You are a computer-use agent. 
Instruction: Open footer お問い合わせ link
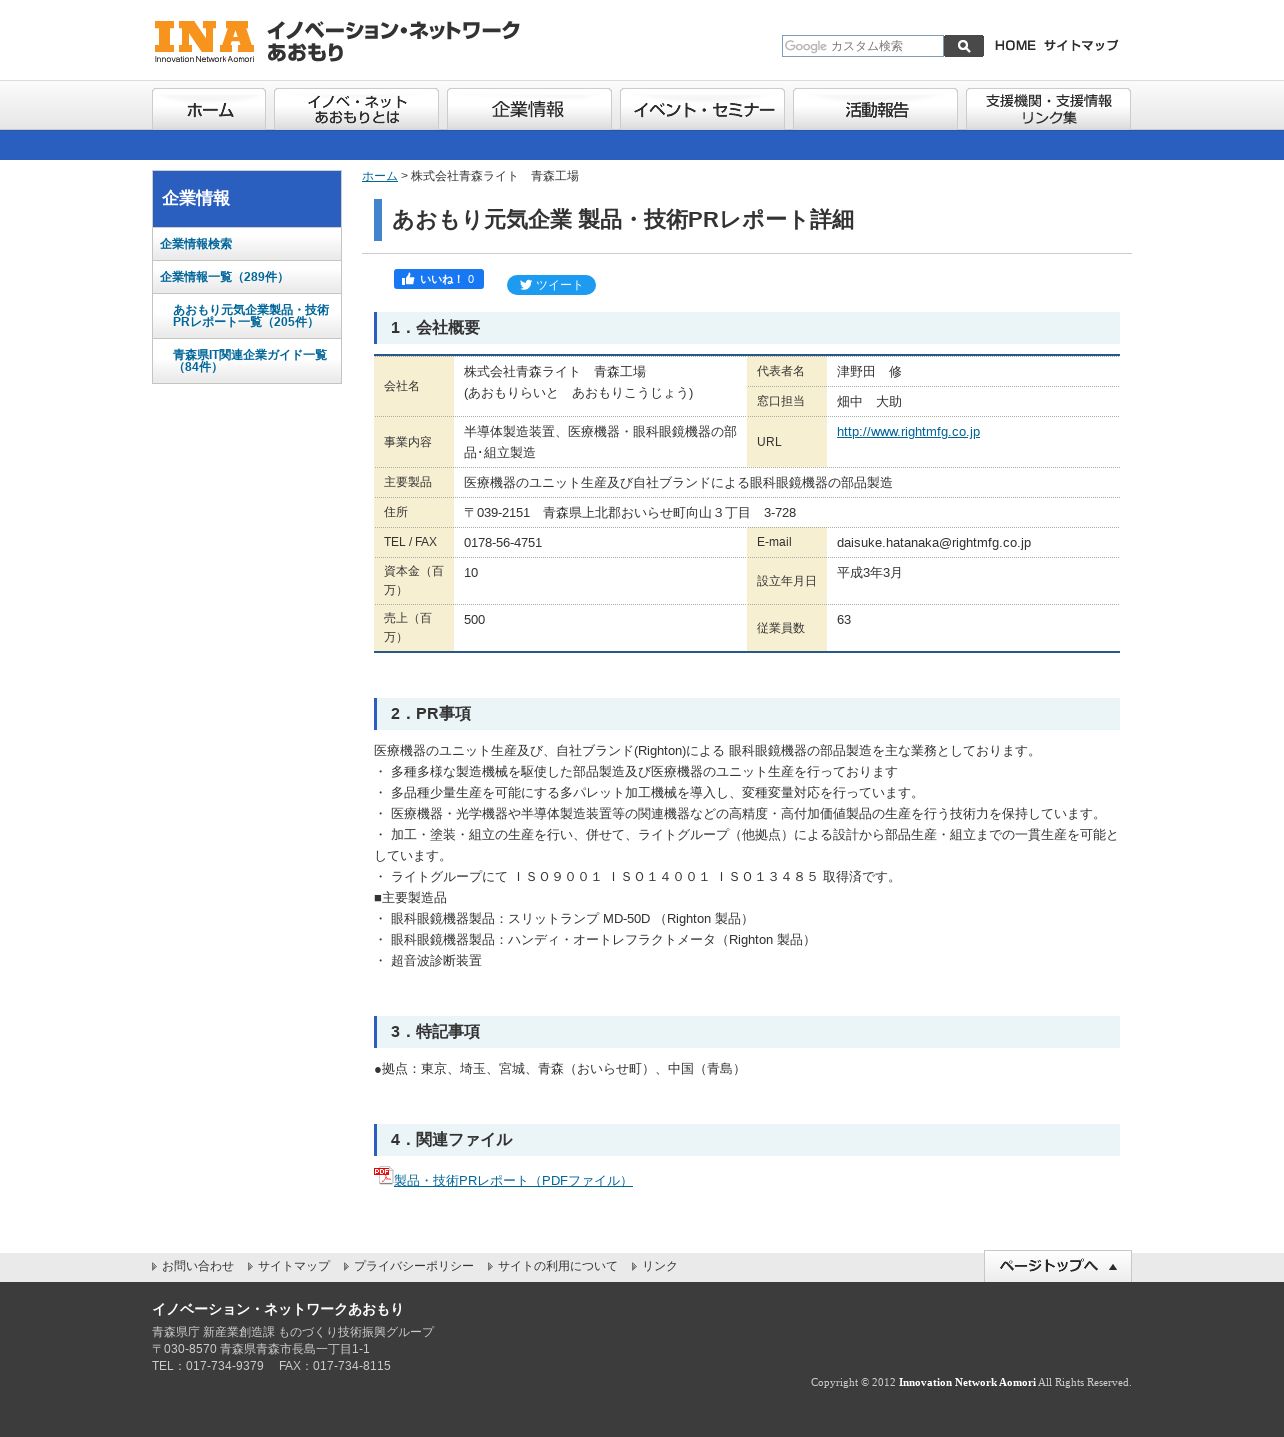197,1266
